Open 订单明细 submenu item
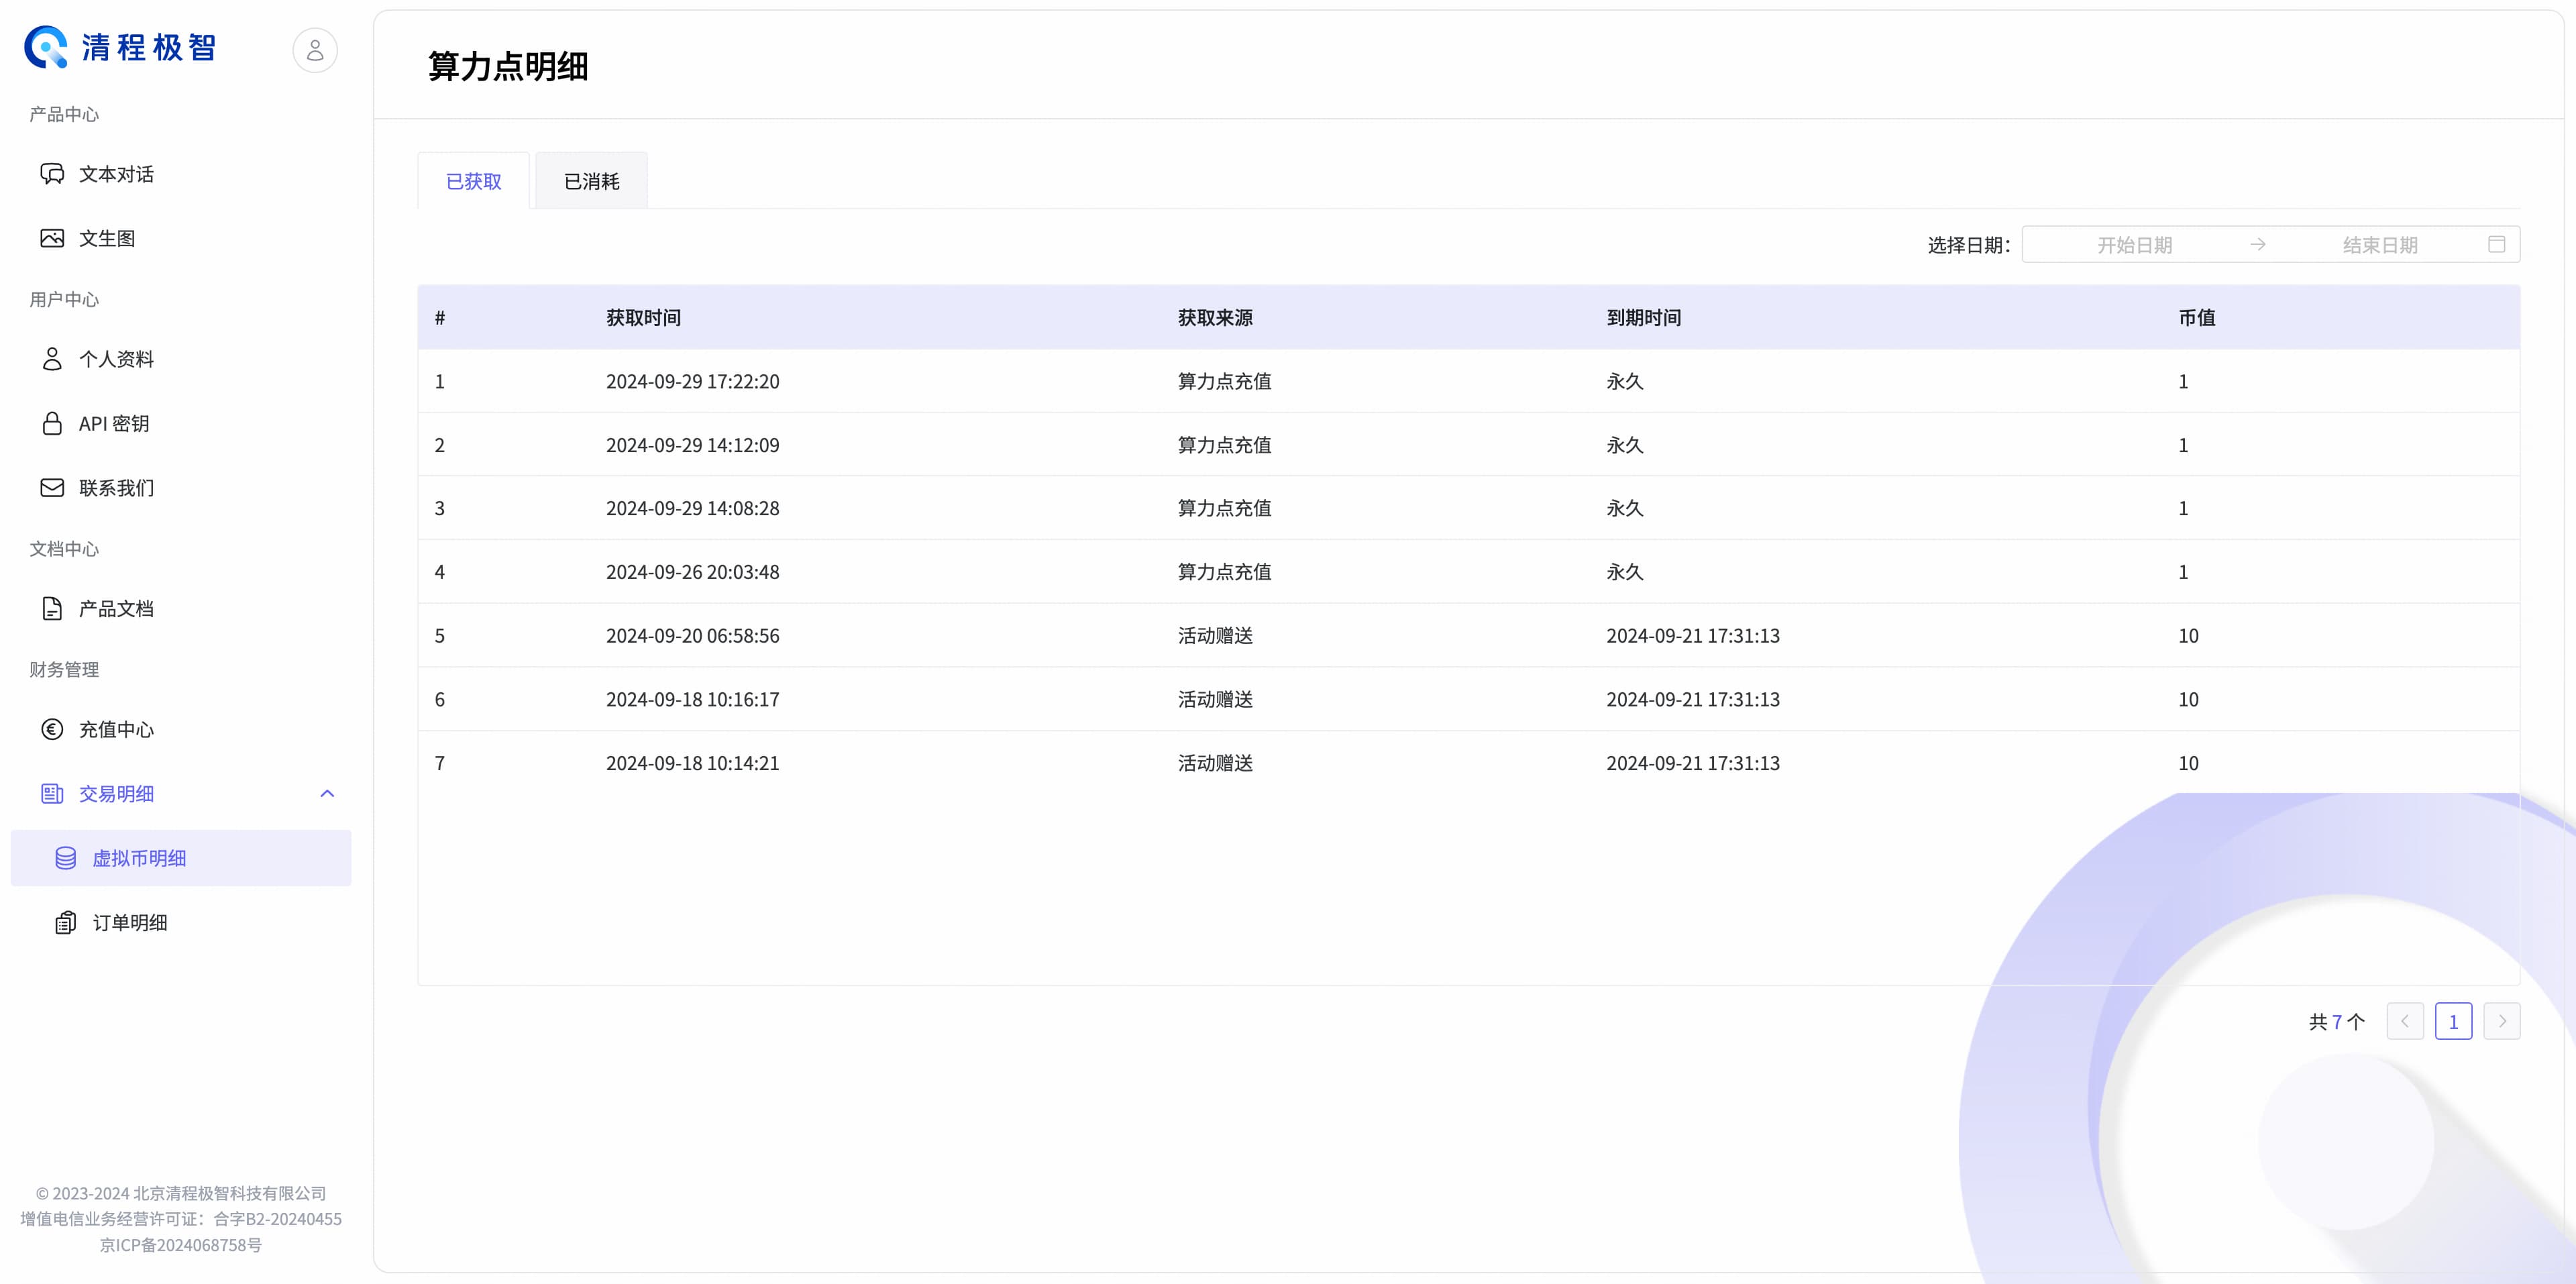Screen dimensions: 2576x1284 coord(130,922)
